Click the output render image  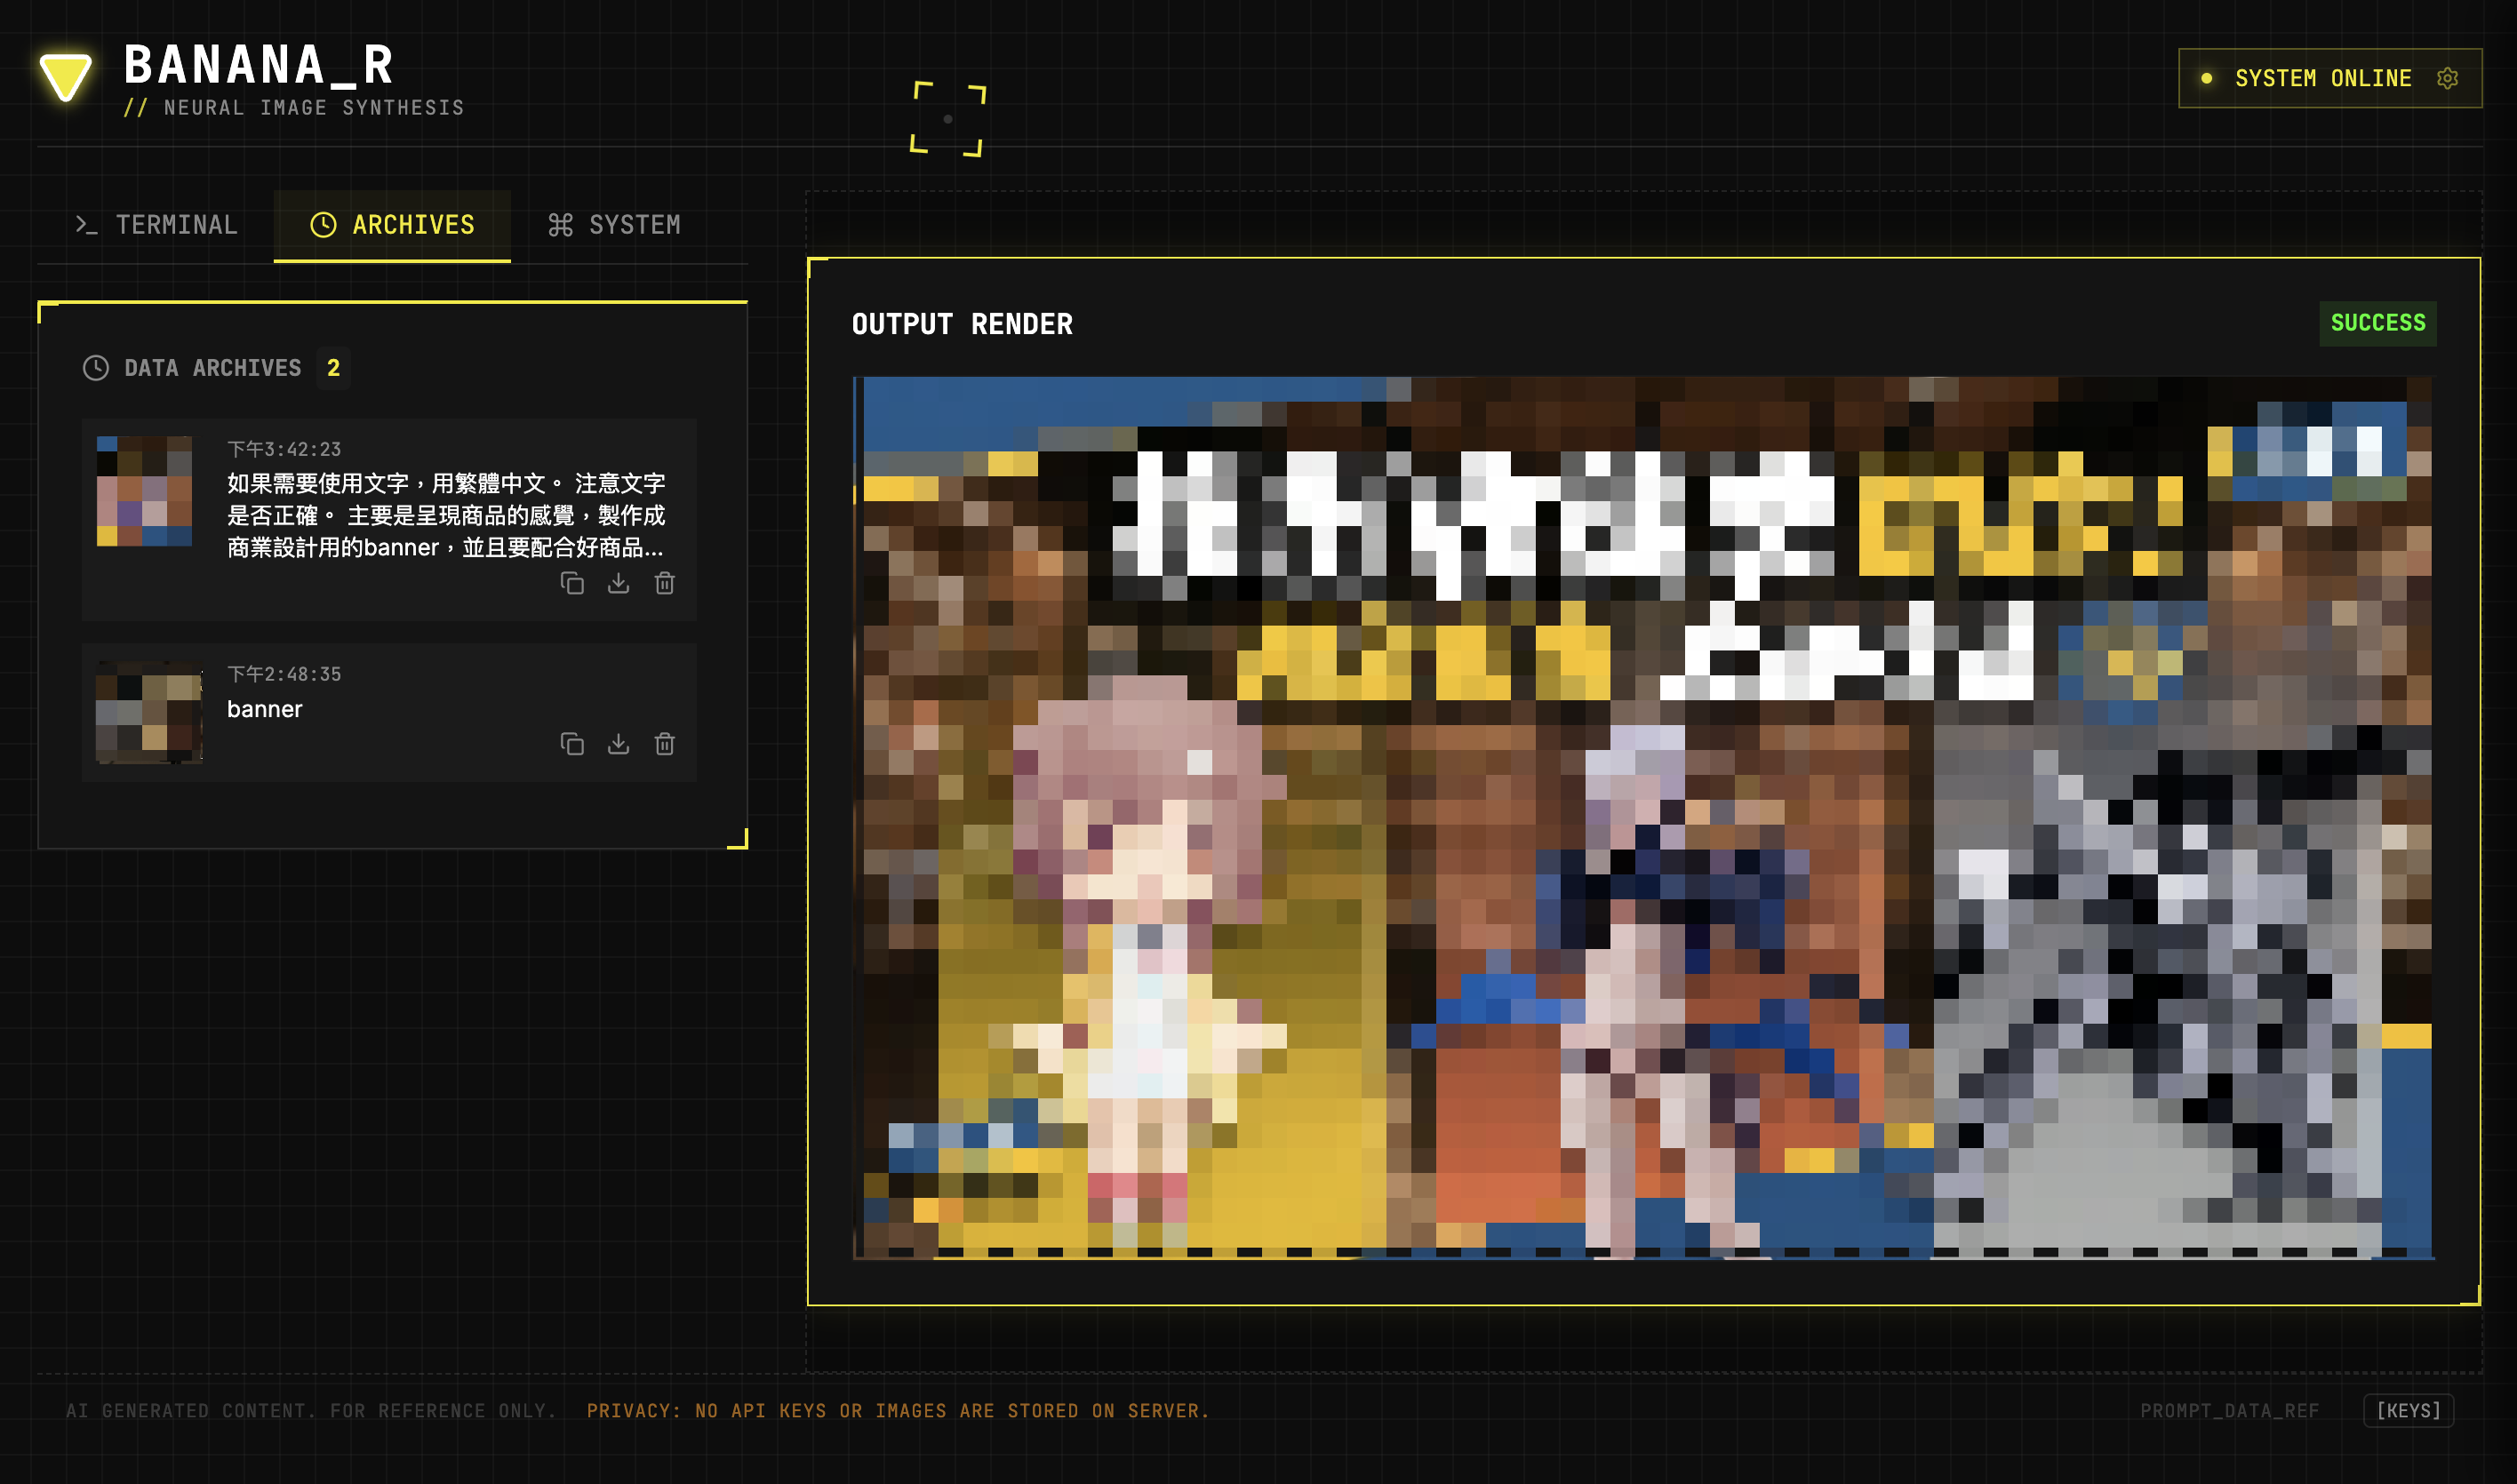pos(1643,817)
